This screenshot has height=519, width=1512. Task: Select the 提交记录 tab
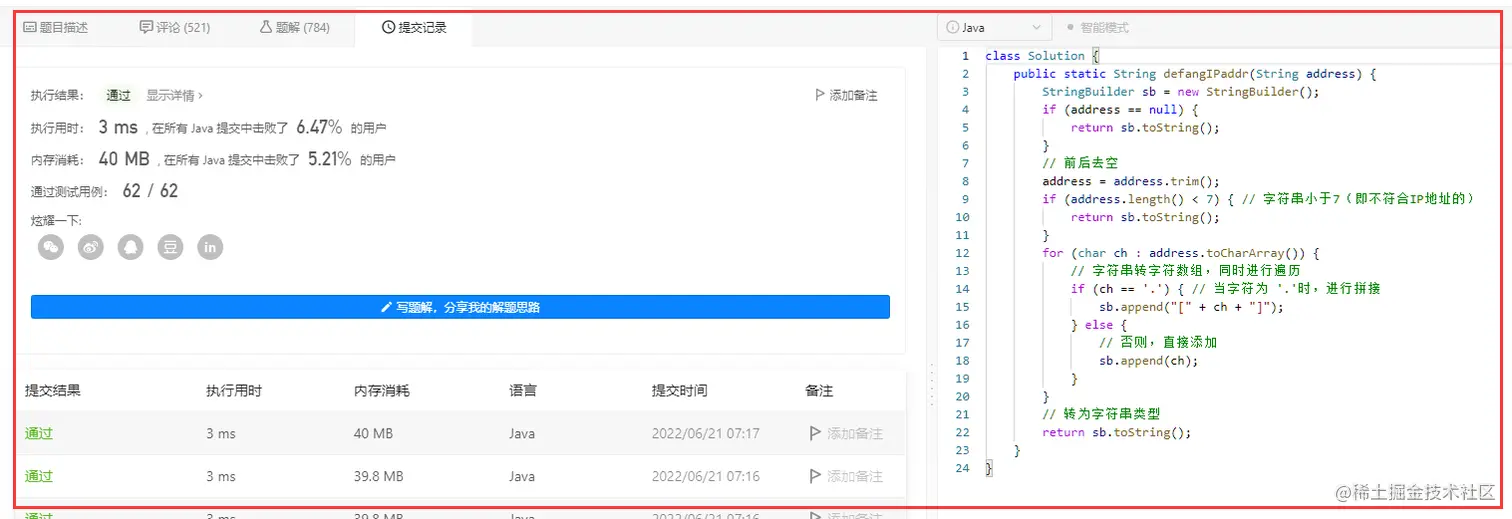[x=414, y=28]
